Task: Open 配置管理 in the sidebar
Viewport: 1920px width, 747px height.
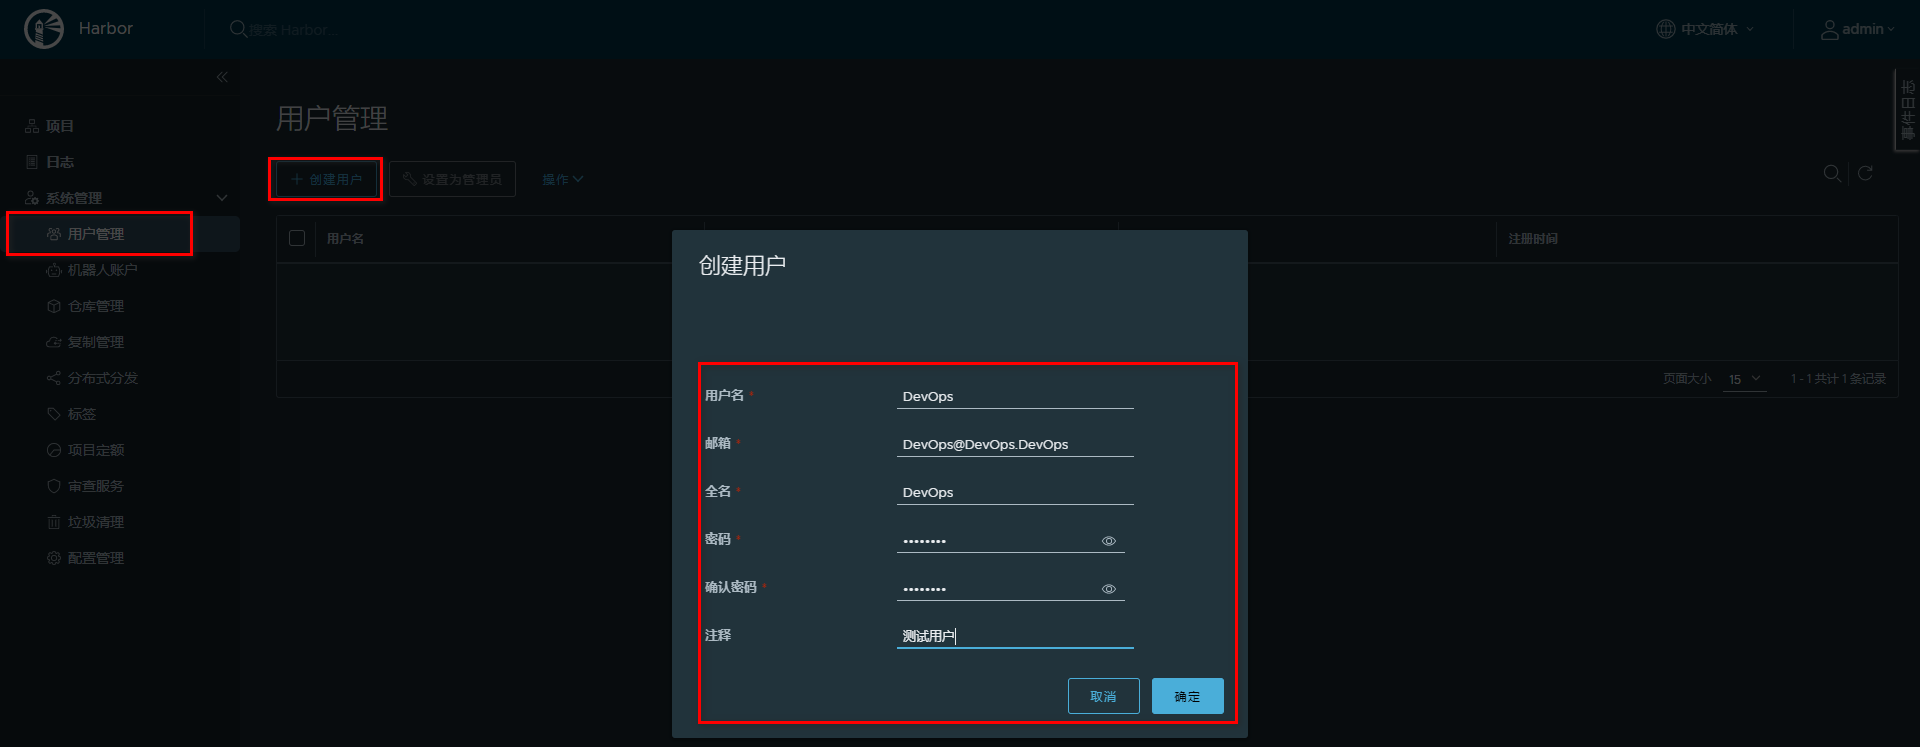Action: [96, 558]
